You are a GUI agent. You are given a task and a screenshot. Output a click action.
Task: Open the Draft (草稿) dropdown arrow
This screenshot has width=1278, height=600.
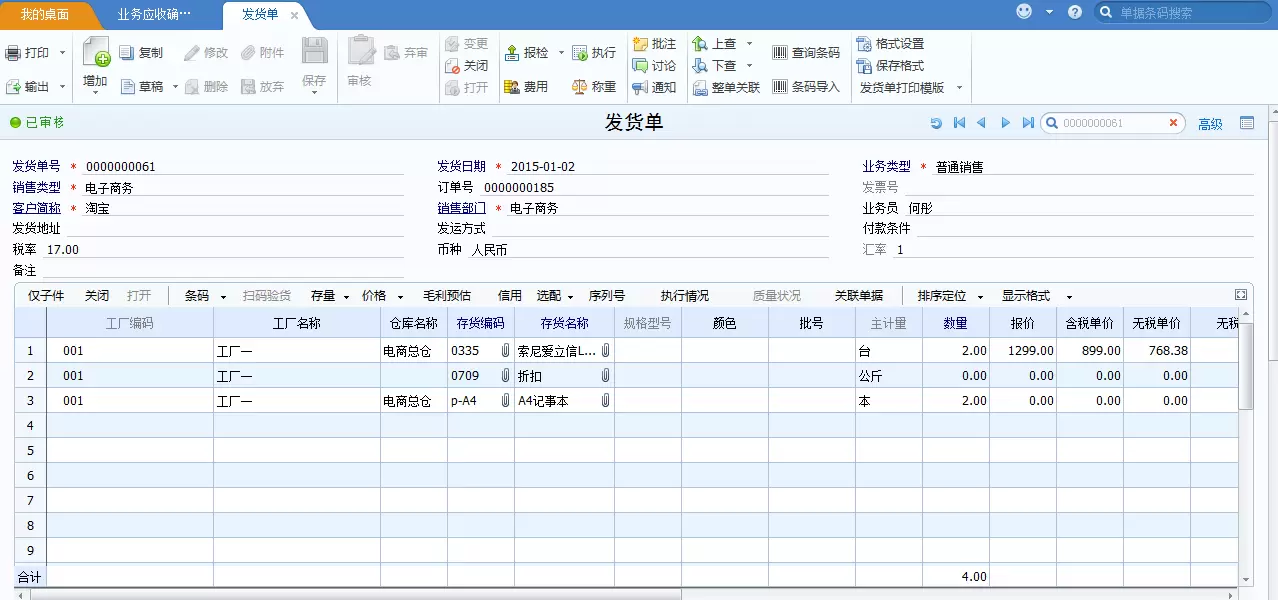coord(175,87)
